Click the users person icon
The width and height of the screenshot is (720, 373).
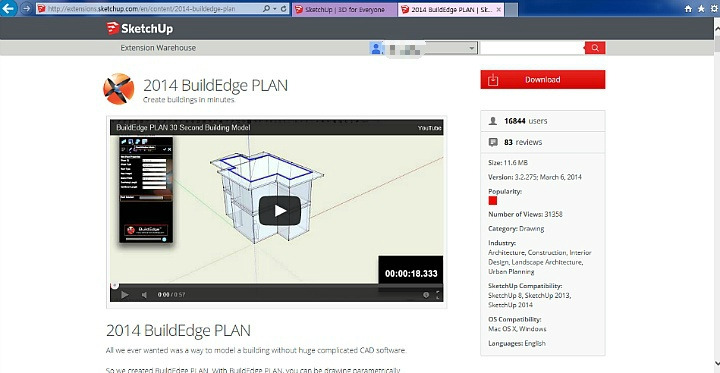493,121
